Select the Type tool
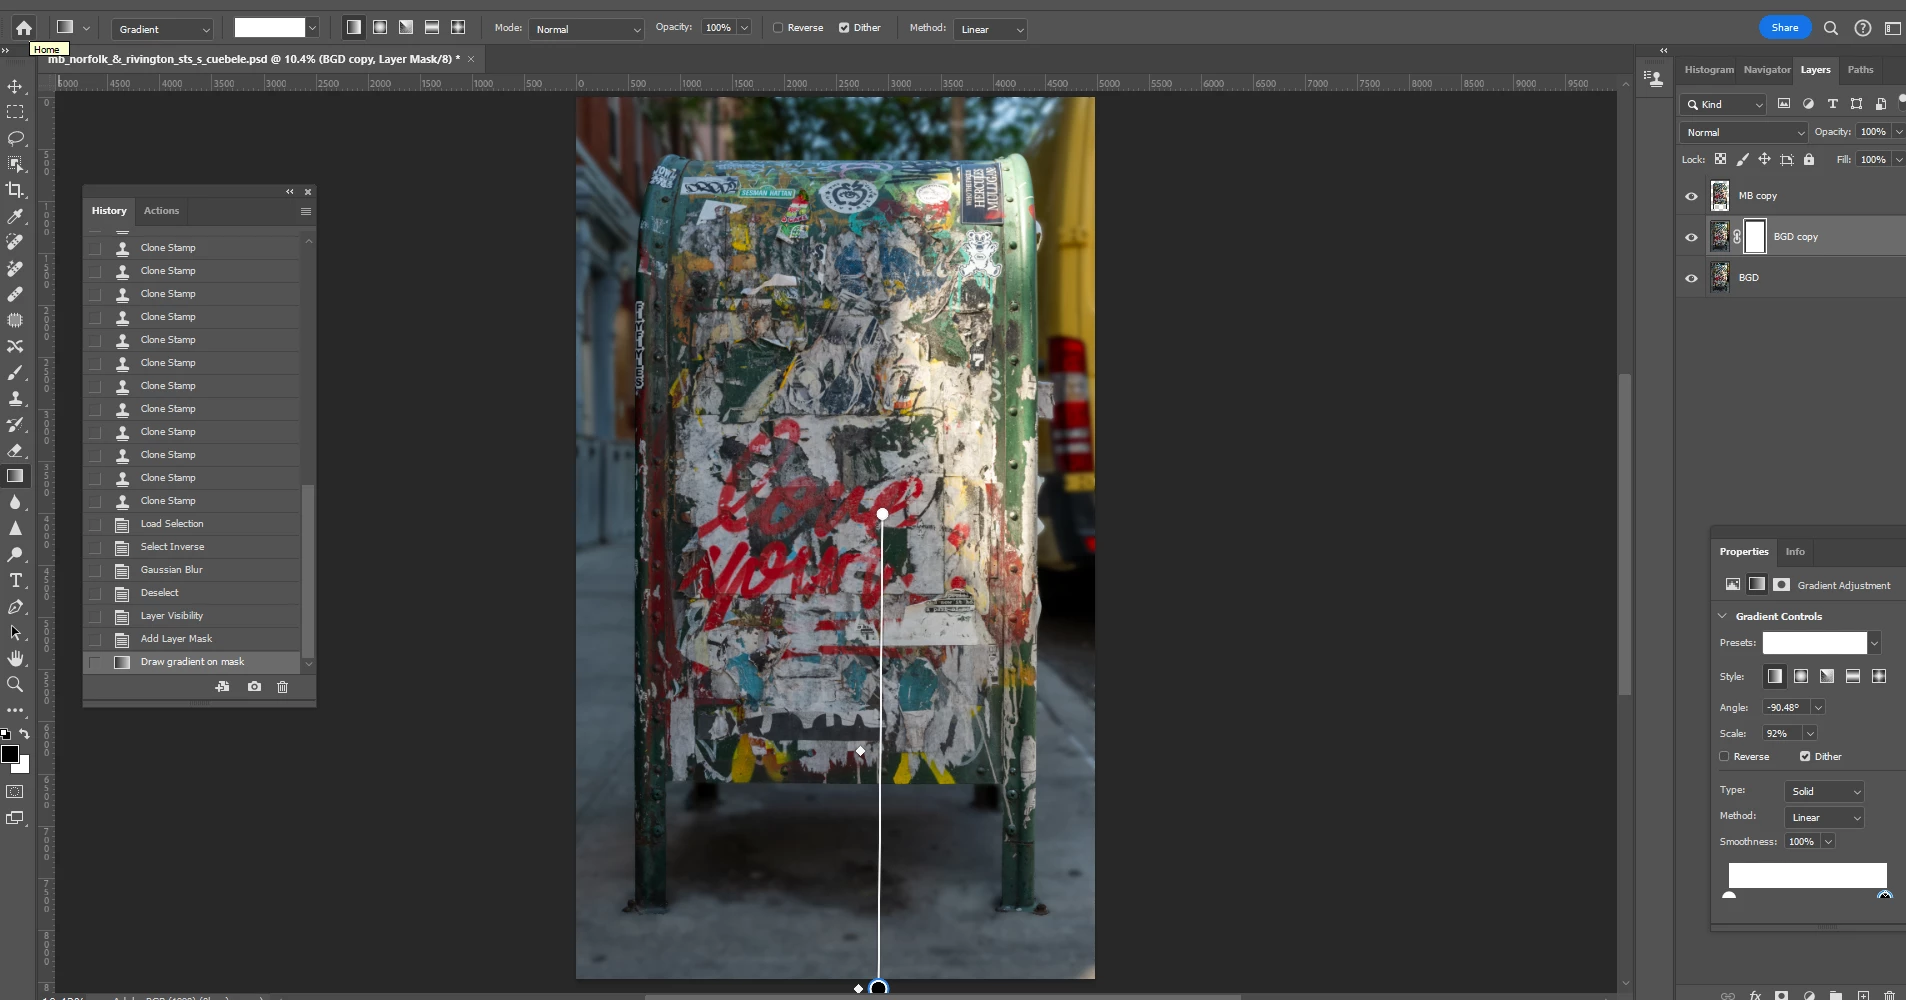This screenshot has height=1000, width=1906. 15,580
